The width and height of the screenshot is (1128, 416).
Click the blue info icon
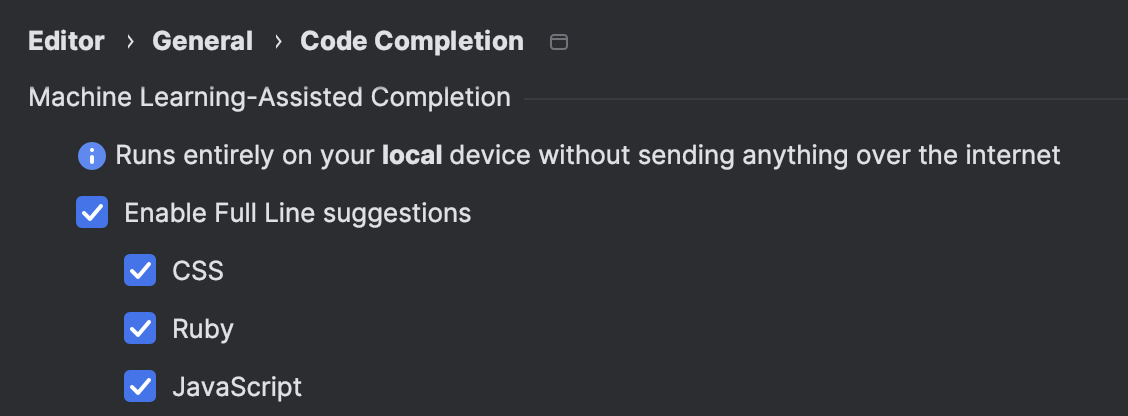[x=92, y=156]
